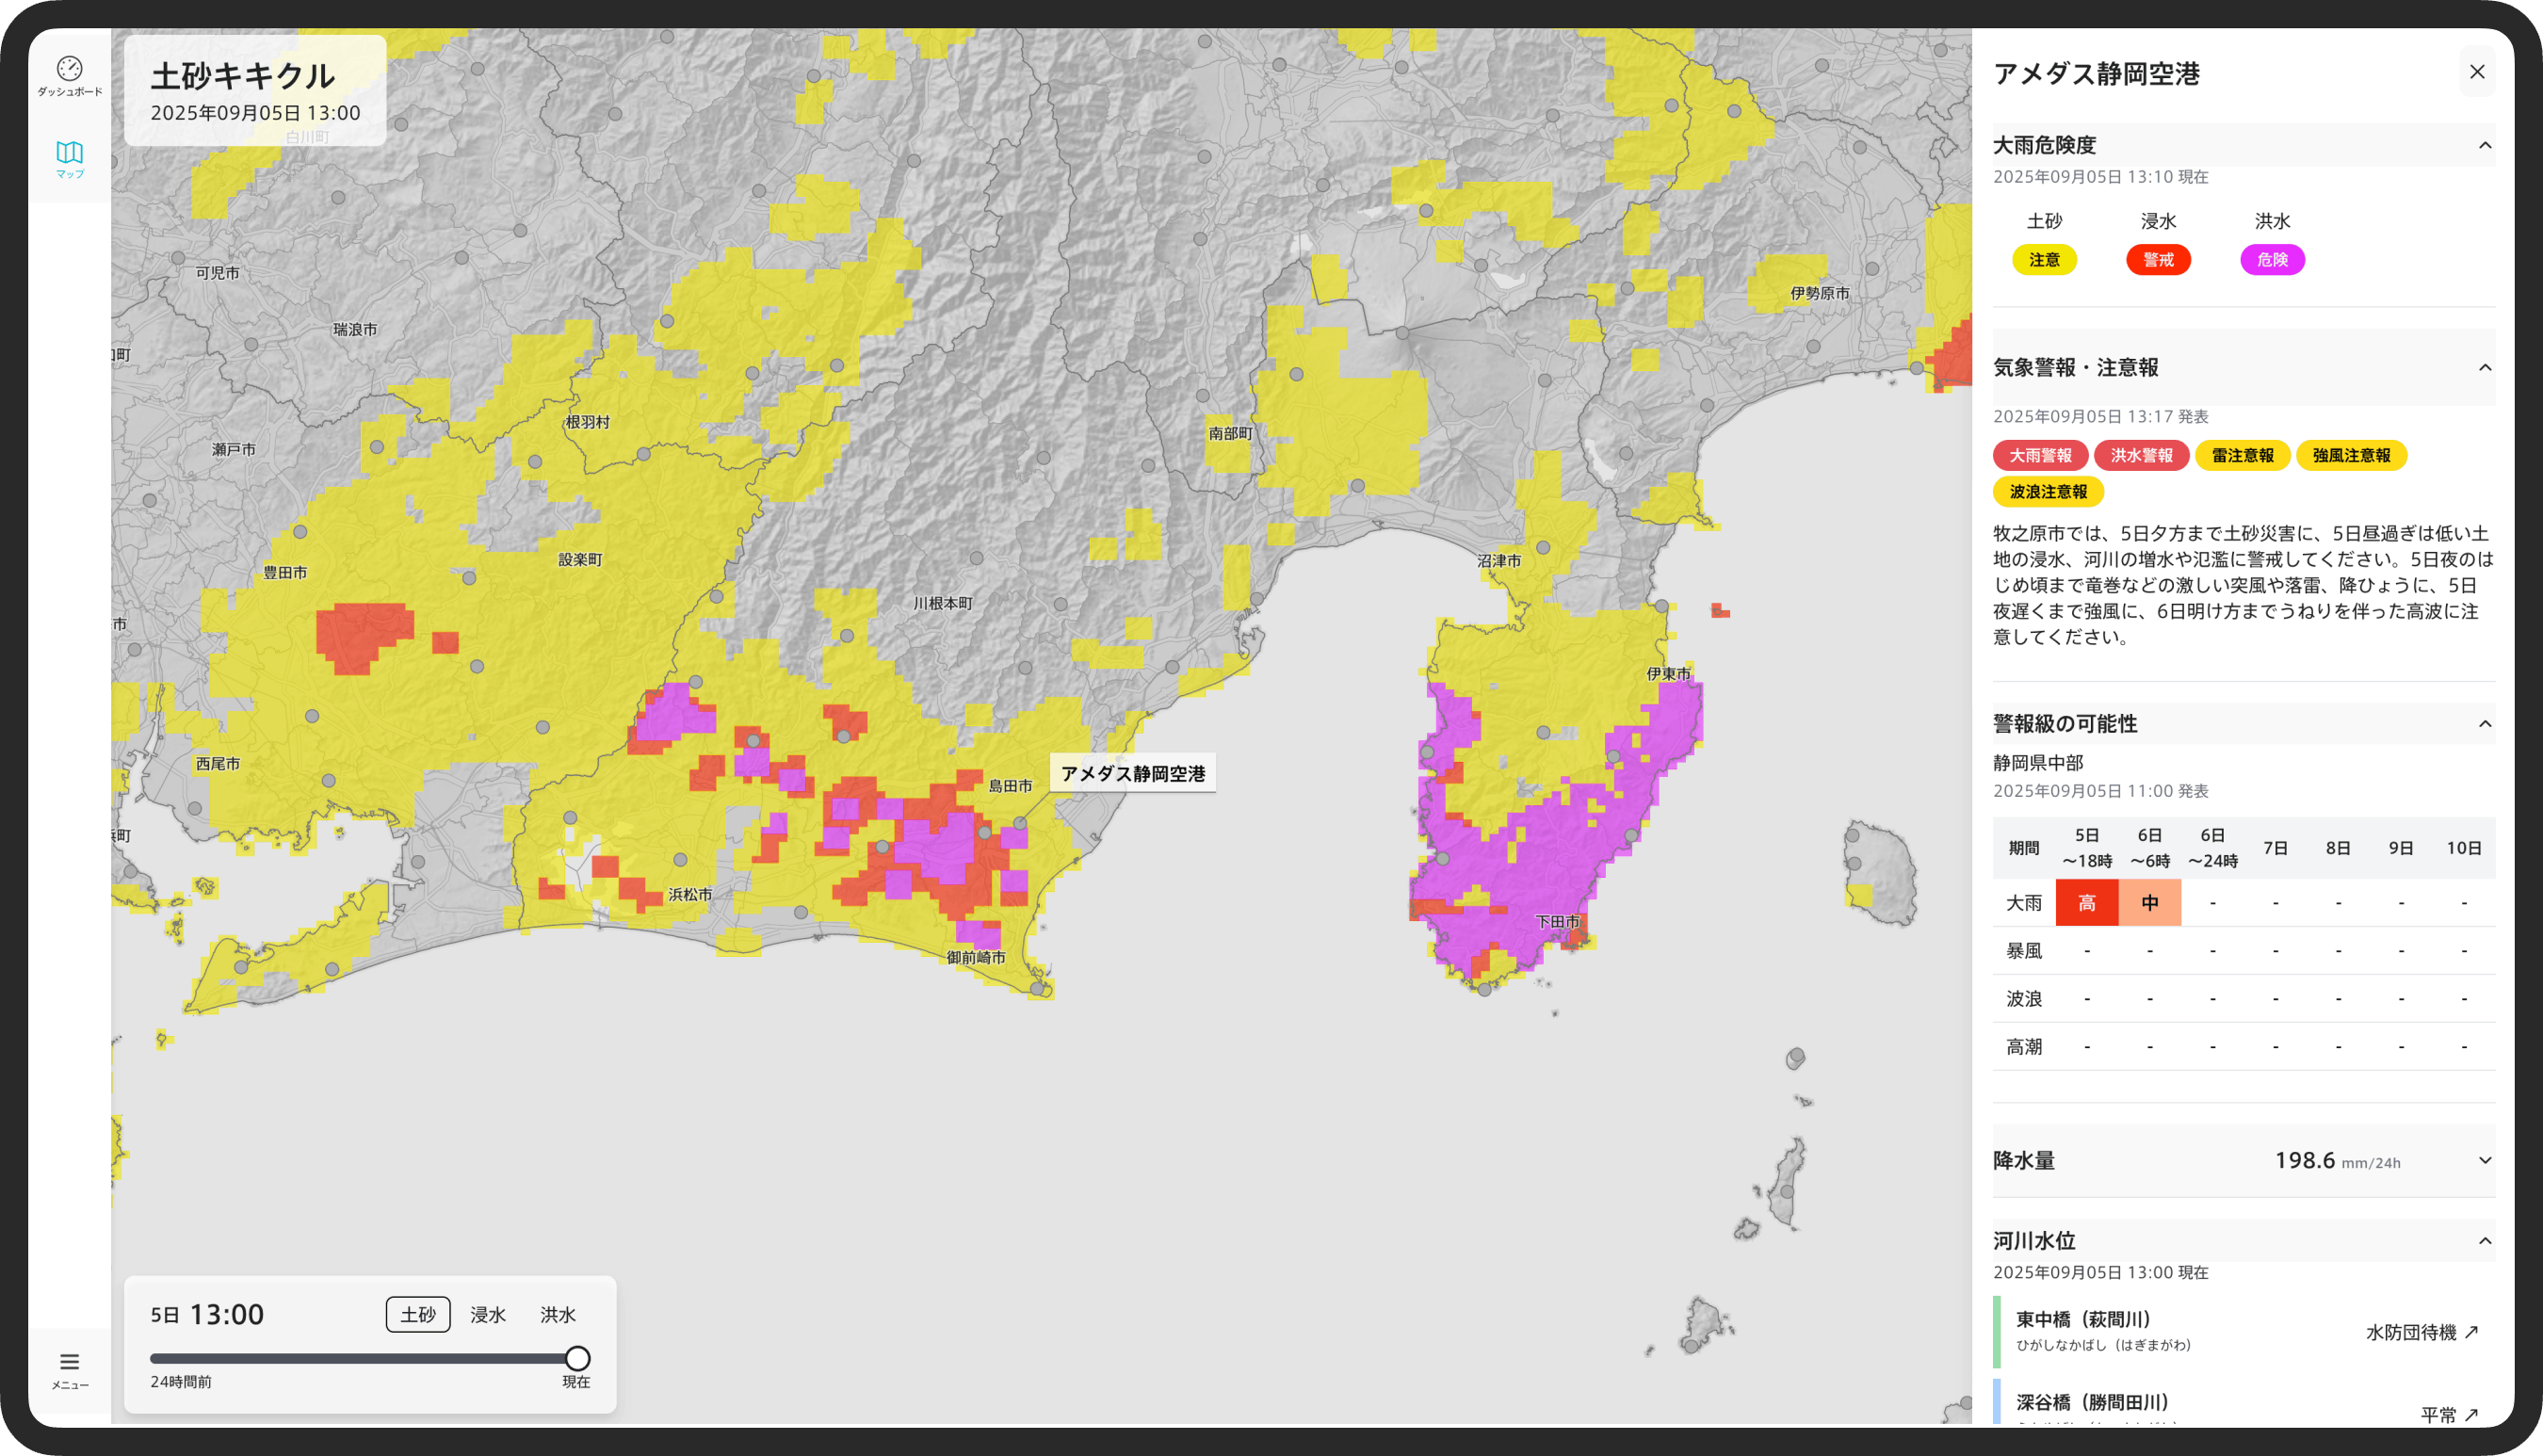The width and height of the screenshot is (2543, 1456).
Task: Close the アメダス静岡空港 detail panel
Action: point(2476,72)
